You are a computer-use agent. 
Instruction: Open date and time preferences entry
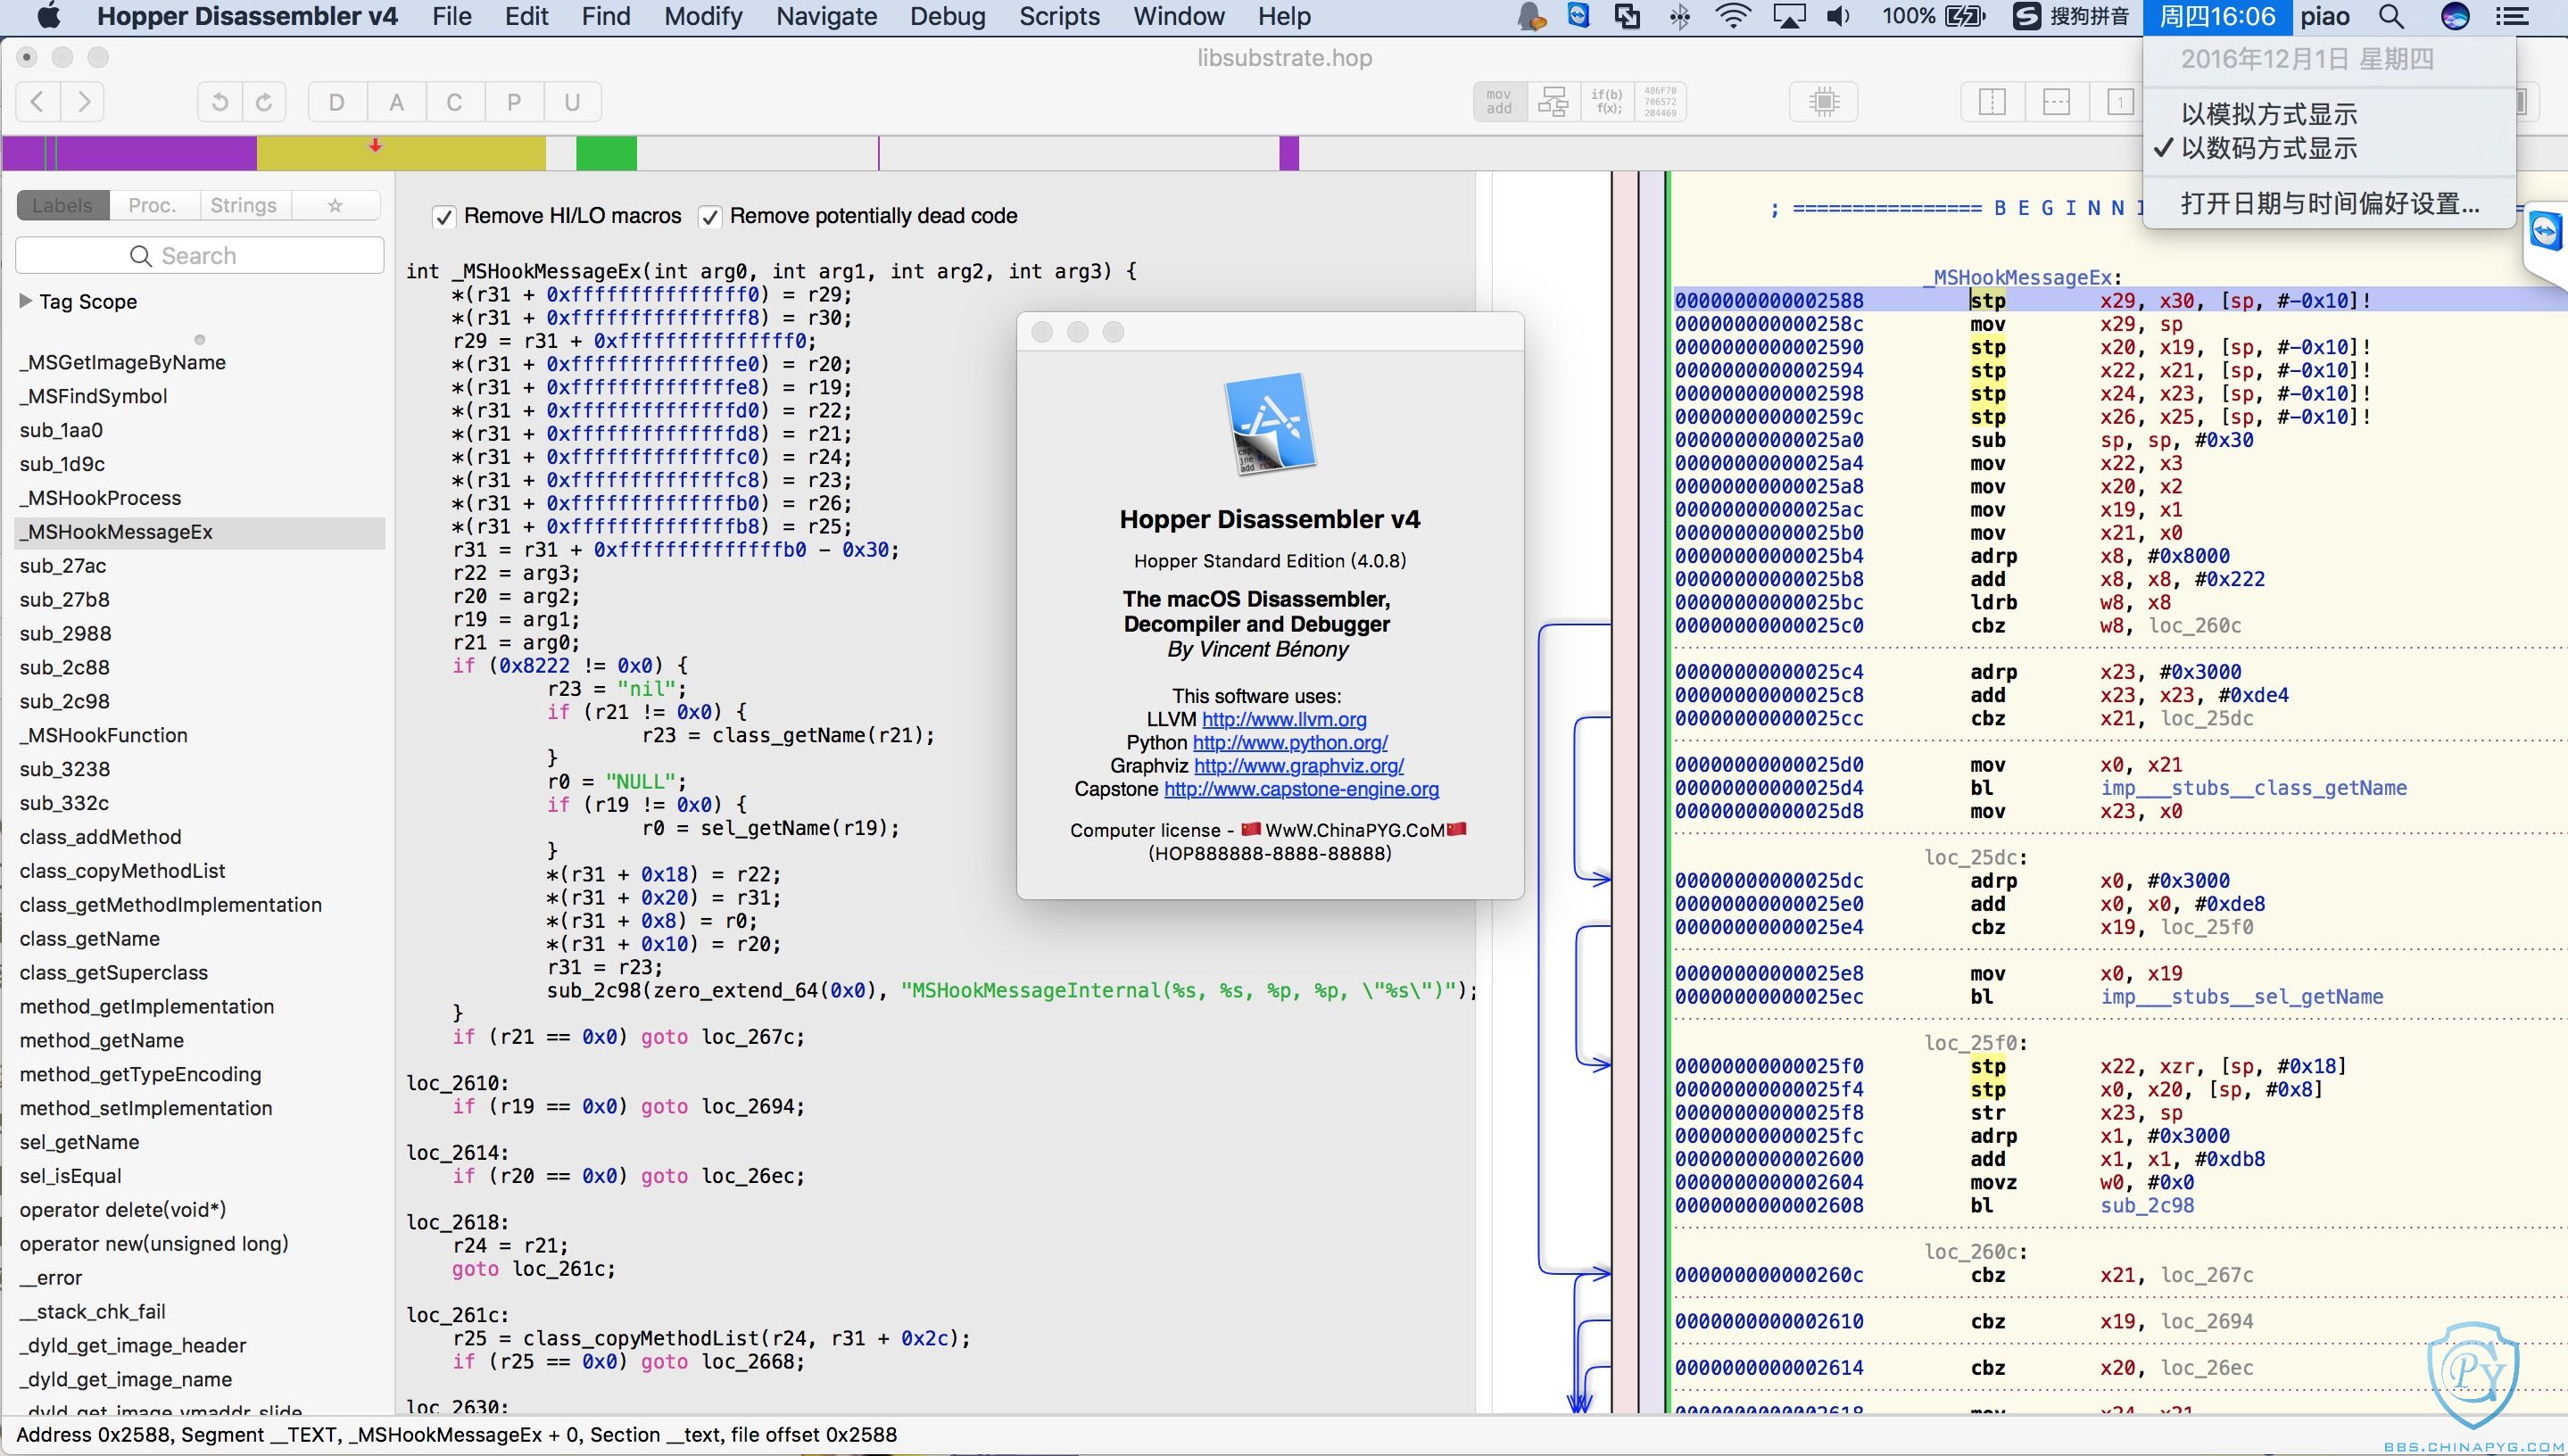(x=2330, y=204)
